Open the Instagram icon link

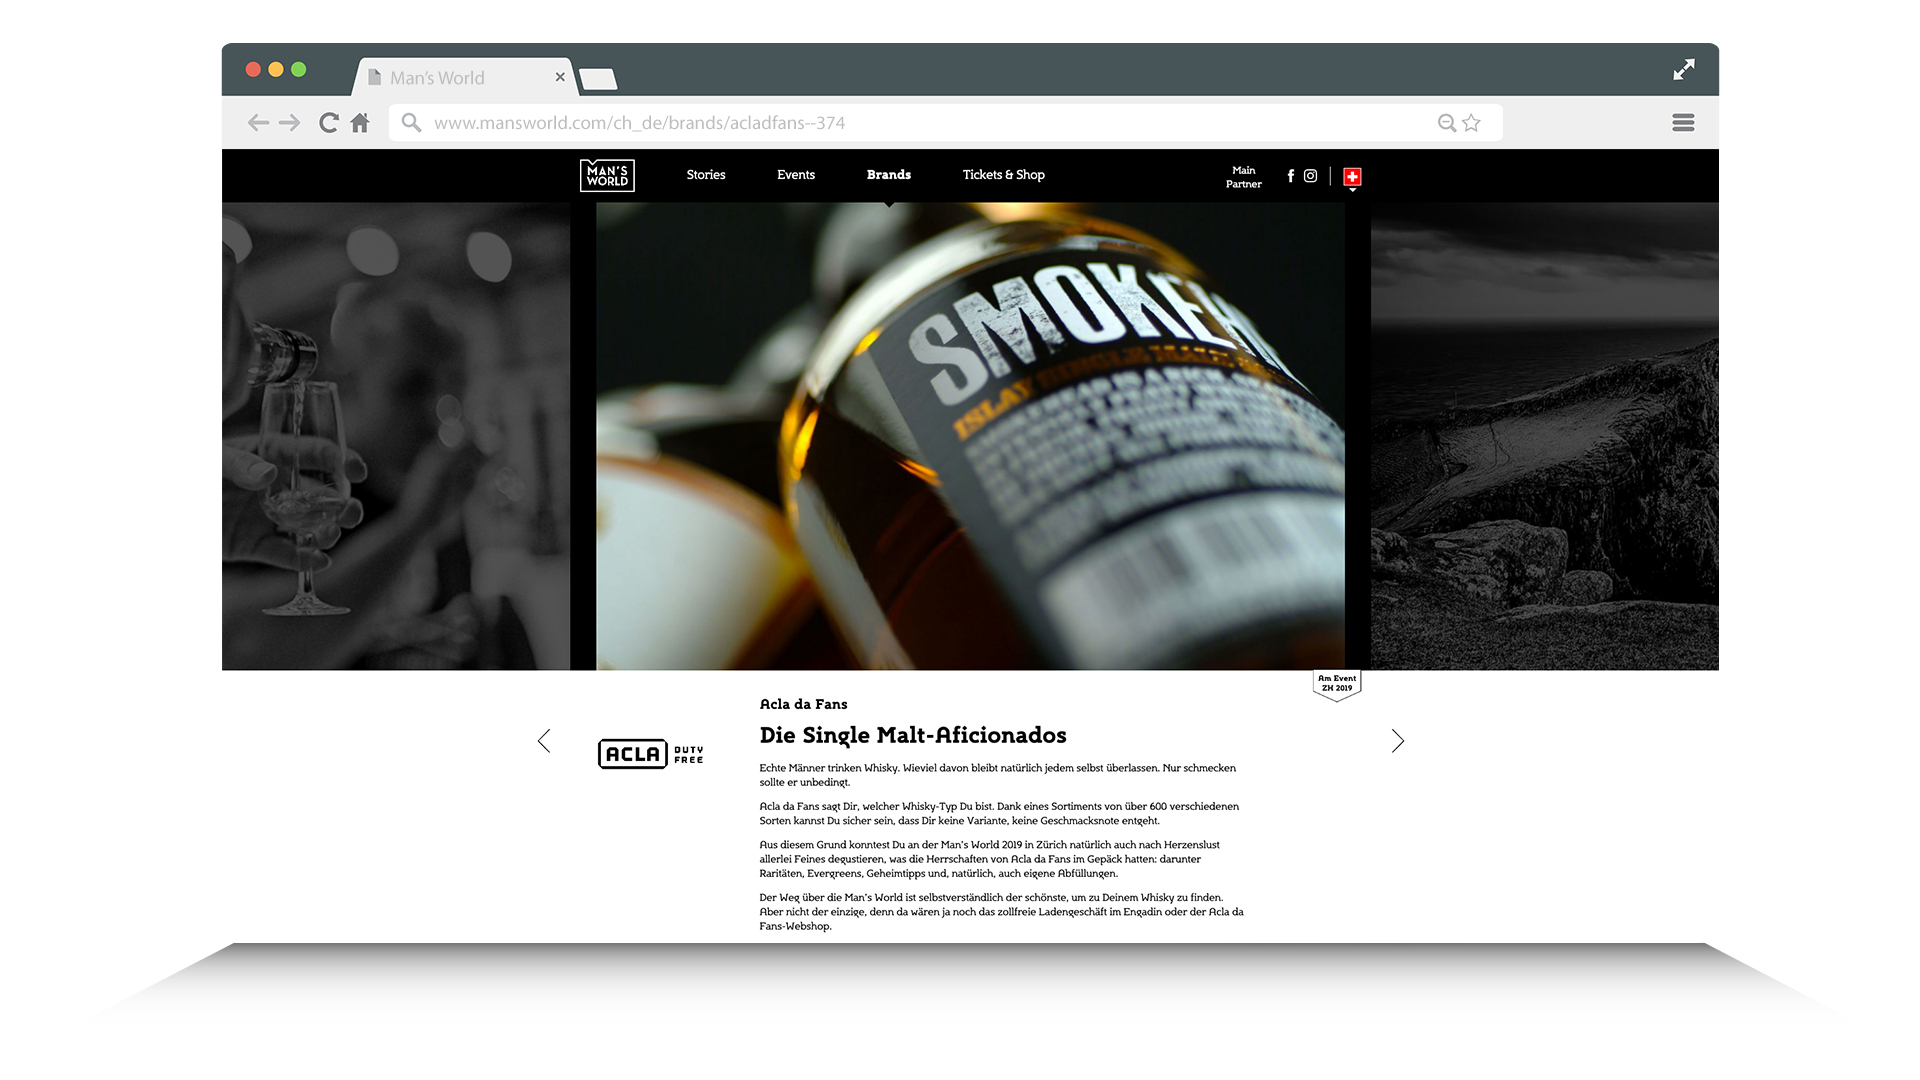tap(1310, 176)
